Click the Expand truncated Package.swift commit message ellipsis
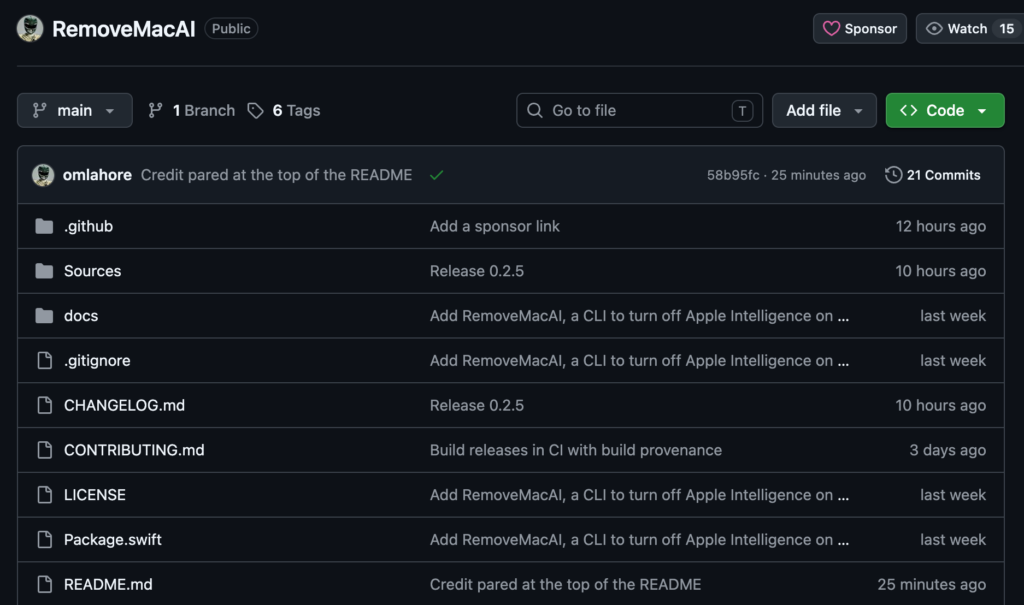This screenshot has width=1024, height=605. [844, 541]
